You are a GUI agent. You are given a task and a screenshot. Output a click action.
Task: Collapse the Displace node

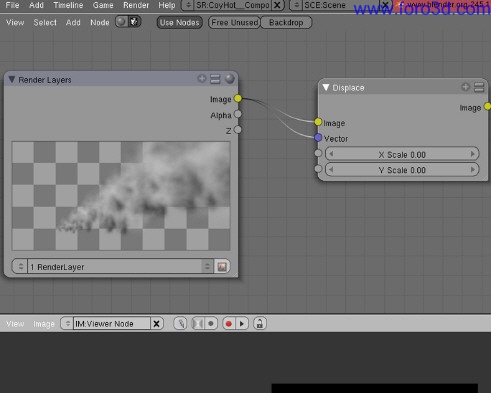(x=326, y=87)
